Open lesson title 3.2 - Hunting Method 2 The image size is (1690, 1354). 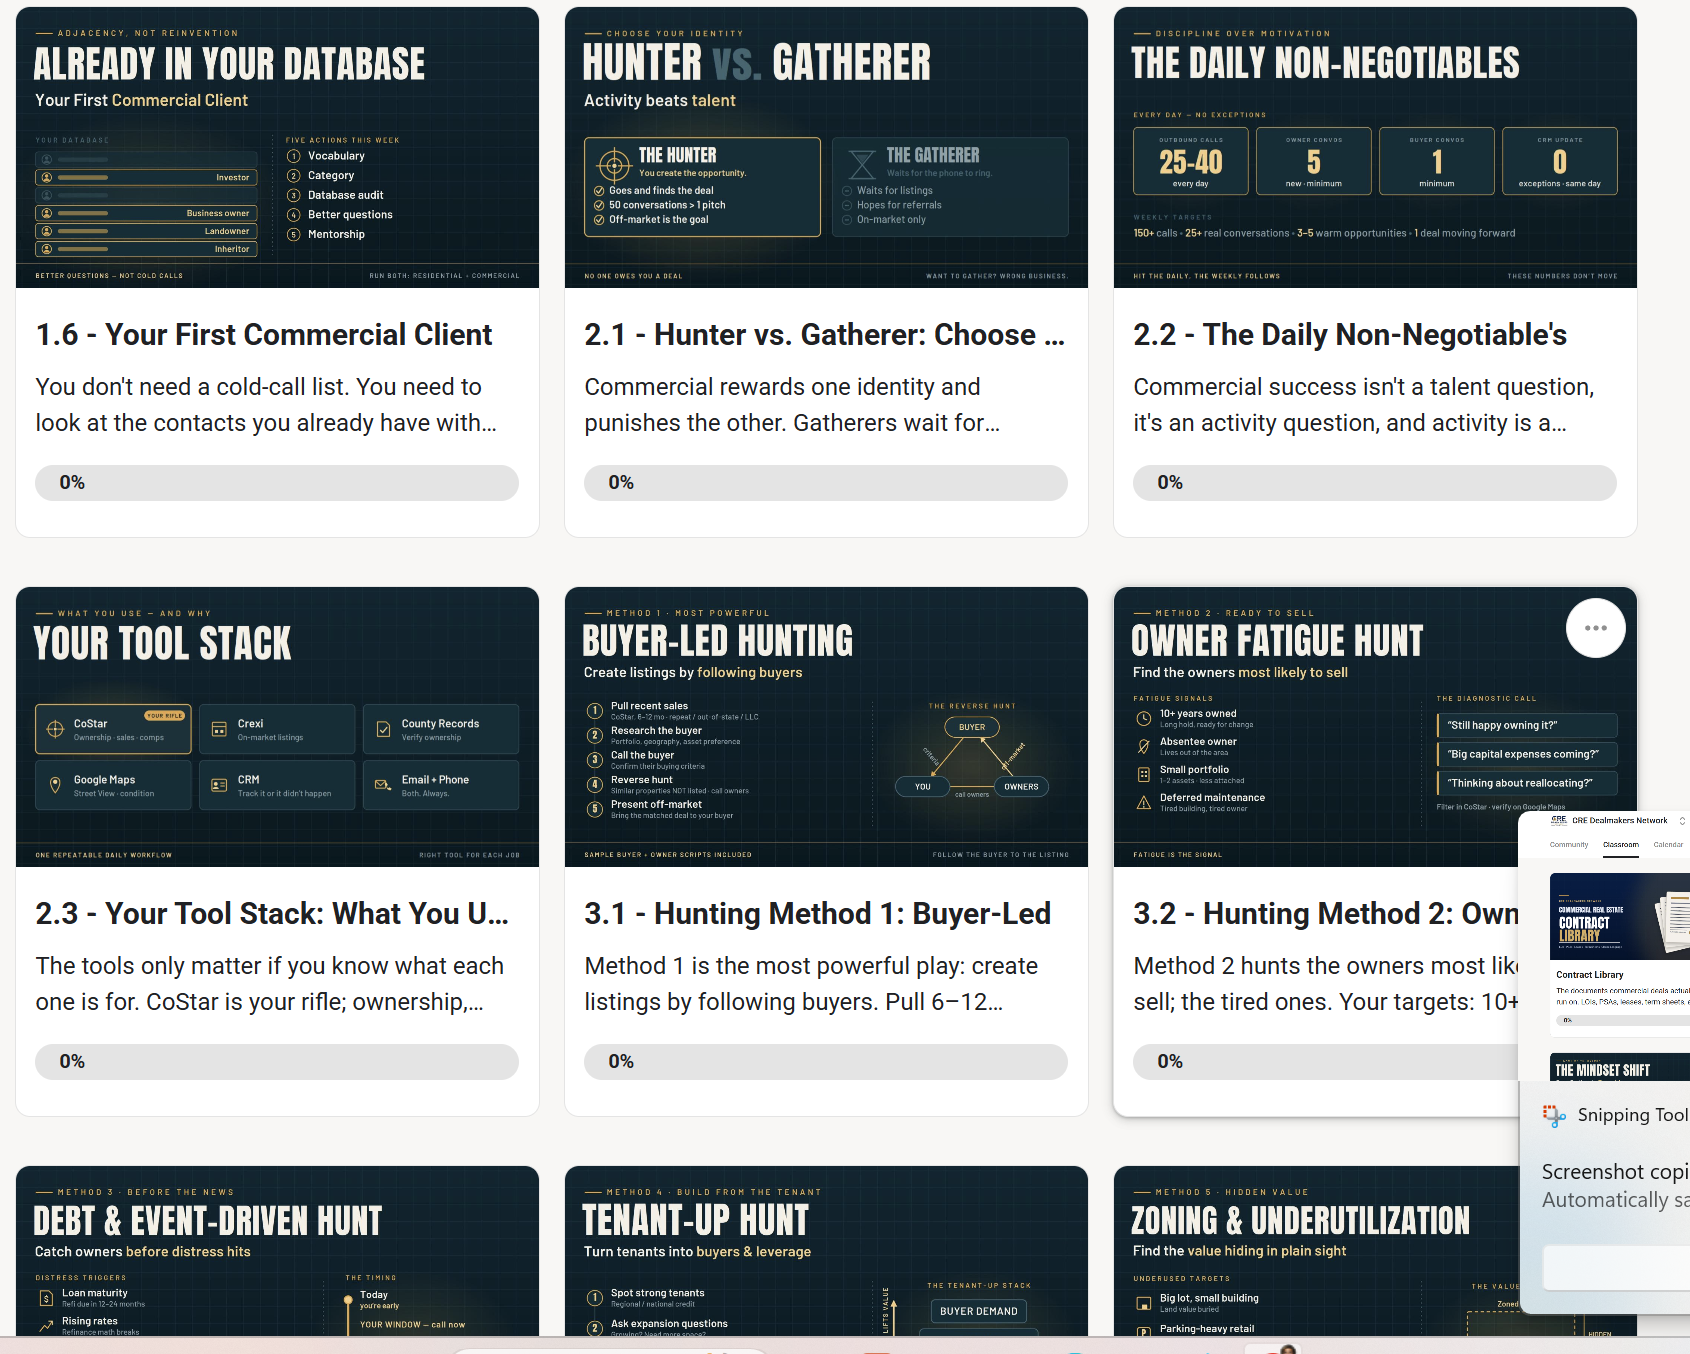(x=1326, y=914)
